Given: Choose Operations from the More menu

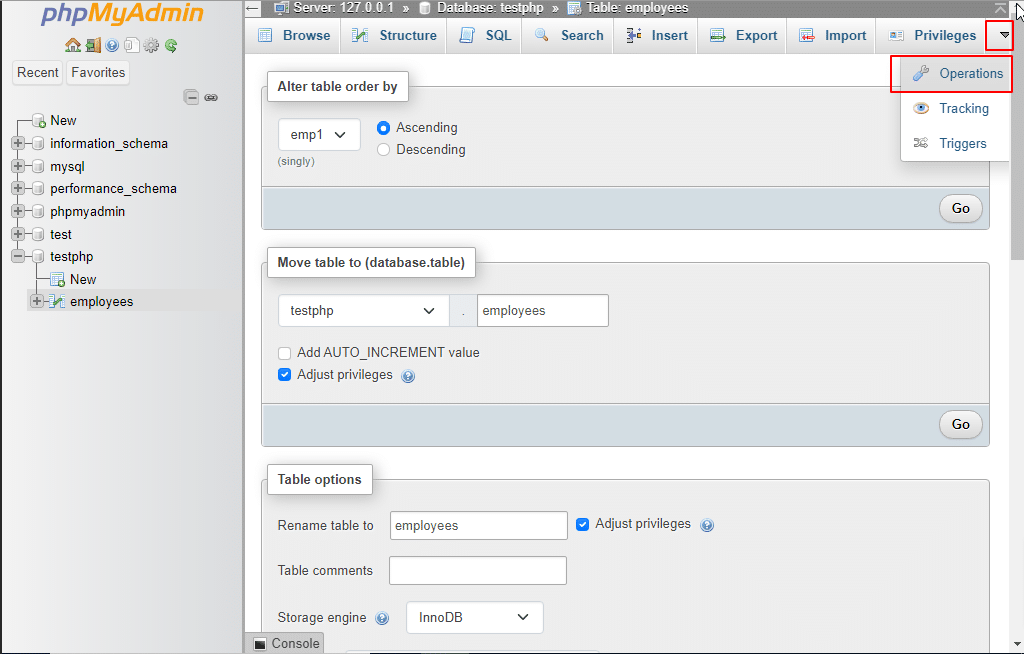Looking at the screenshot, I should (x=957, y=74).
